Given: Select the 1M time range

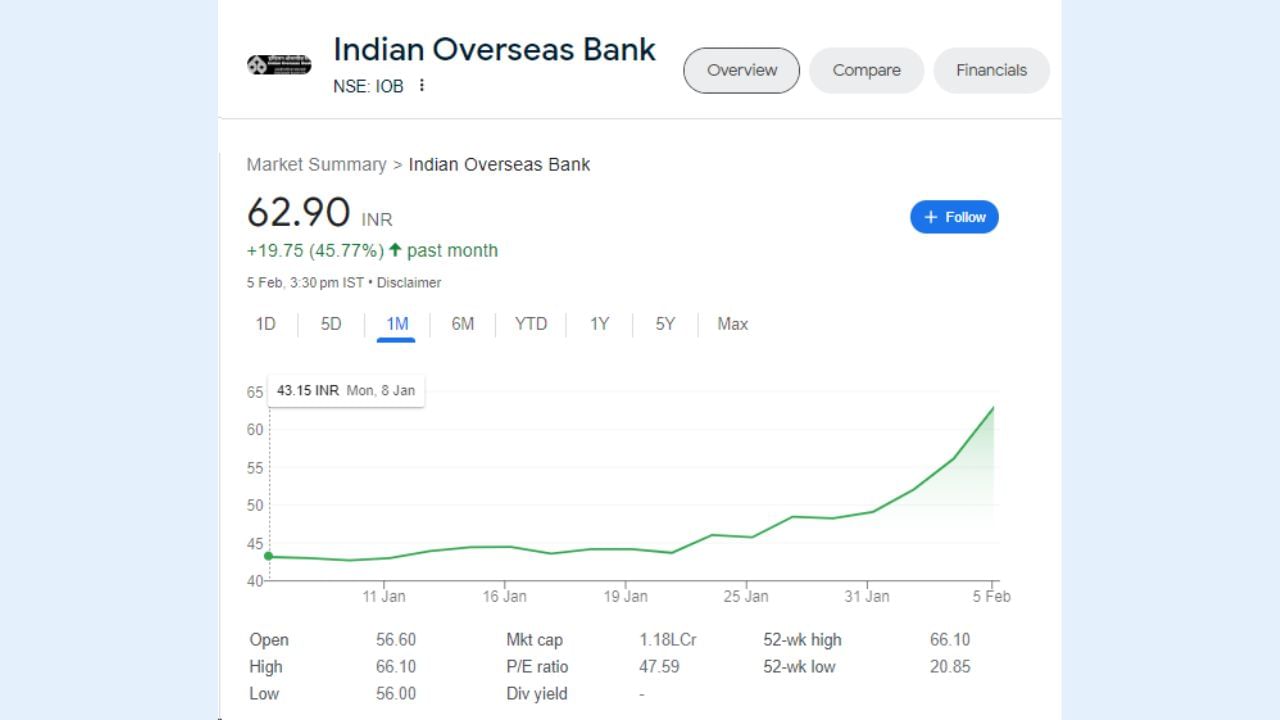Looking at the screenshot, I should 397,324.
